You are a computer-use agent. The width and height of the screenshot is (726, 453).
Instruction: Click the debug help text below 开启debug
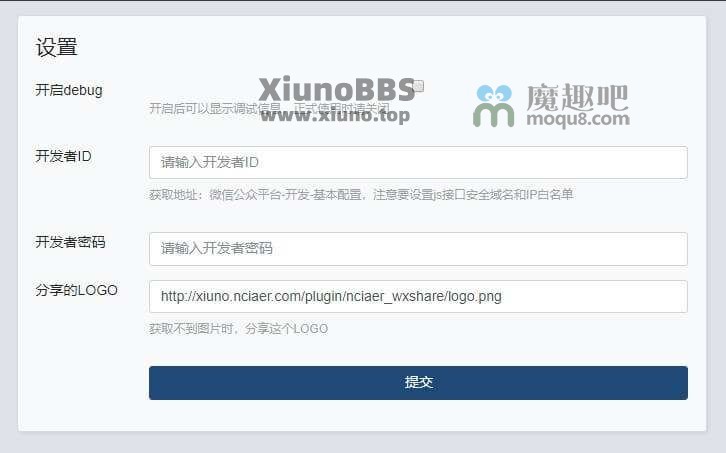[x=269, y=108]
